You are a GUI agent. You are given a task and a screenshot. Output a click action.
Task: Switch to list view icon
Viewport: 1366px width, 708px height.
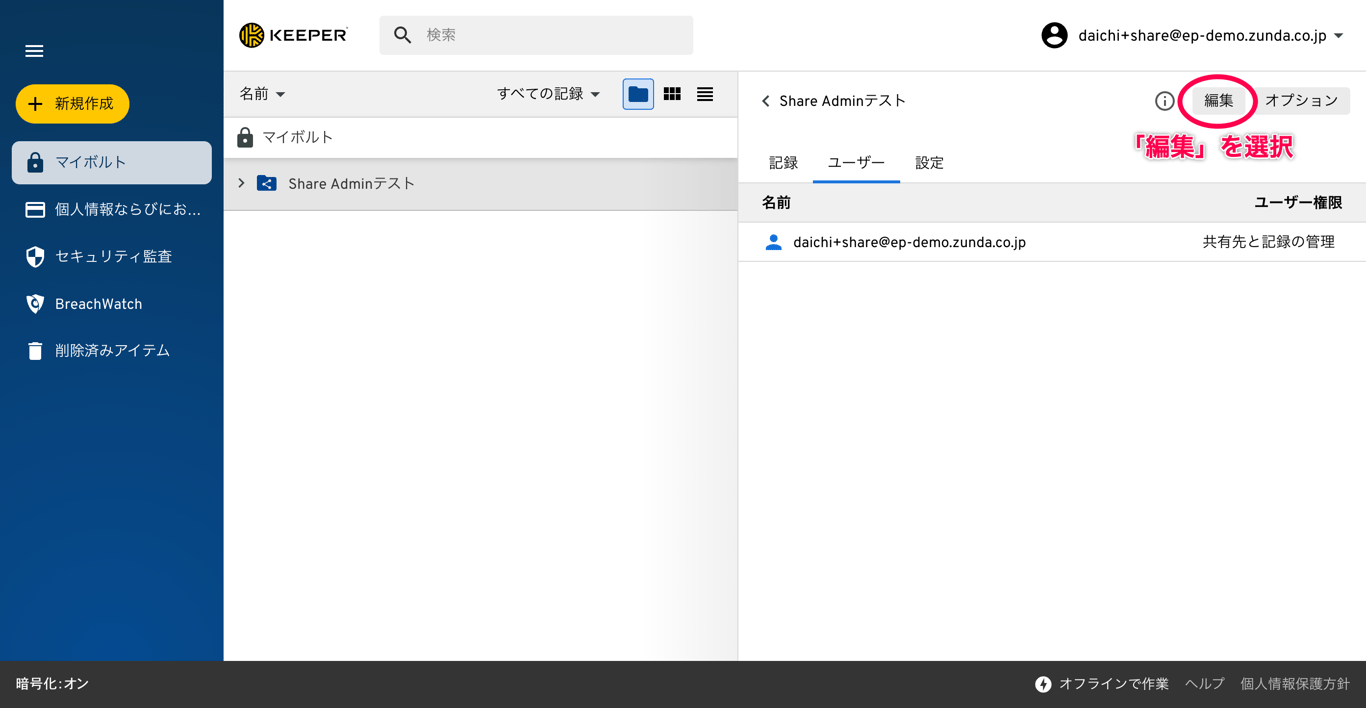click(704, 93)
